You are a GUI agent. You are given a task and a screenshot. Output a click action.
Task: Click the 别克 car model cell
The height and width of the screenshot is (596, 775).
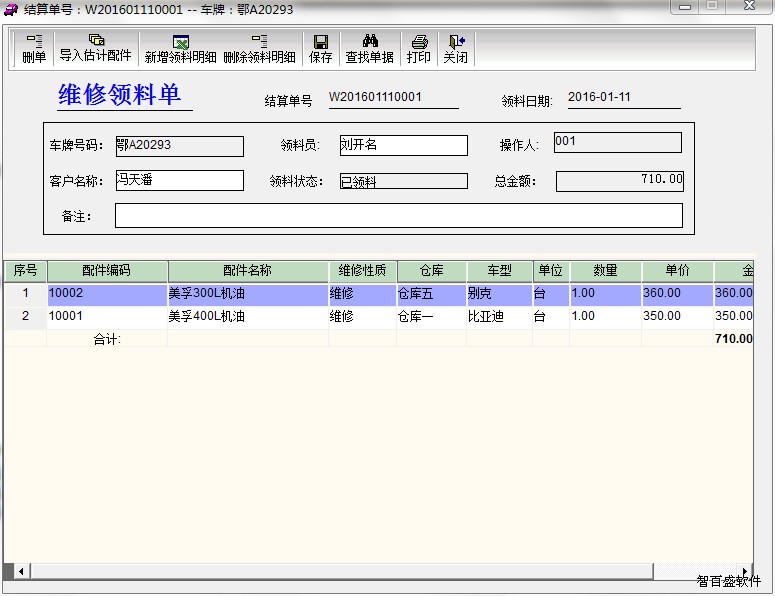tap(500, 294)
